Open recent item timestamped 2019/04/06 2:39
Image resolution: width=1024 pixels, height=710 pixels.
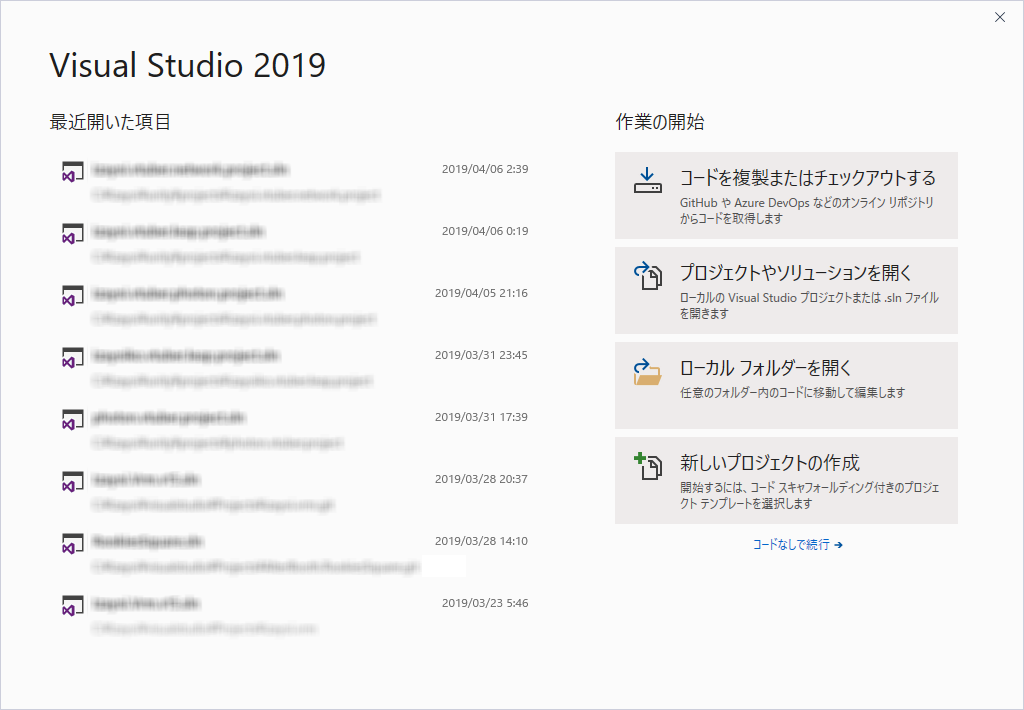295,181
